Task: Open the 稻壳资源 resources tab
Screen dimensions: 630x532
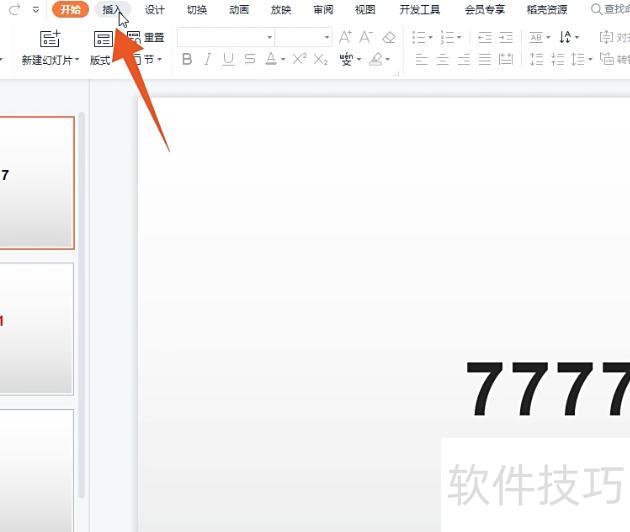Action: point(547,10)
